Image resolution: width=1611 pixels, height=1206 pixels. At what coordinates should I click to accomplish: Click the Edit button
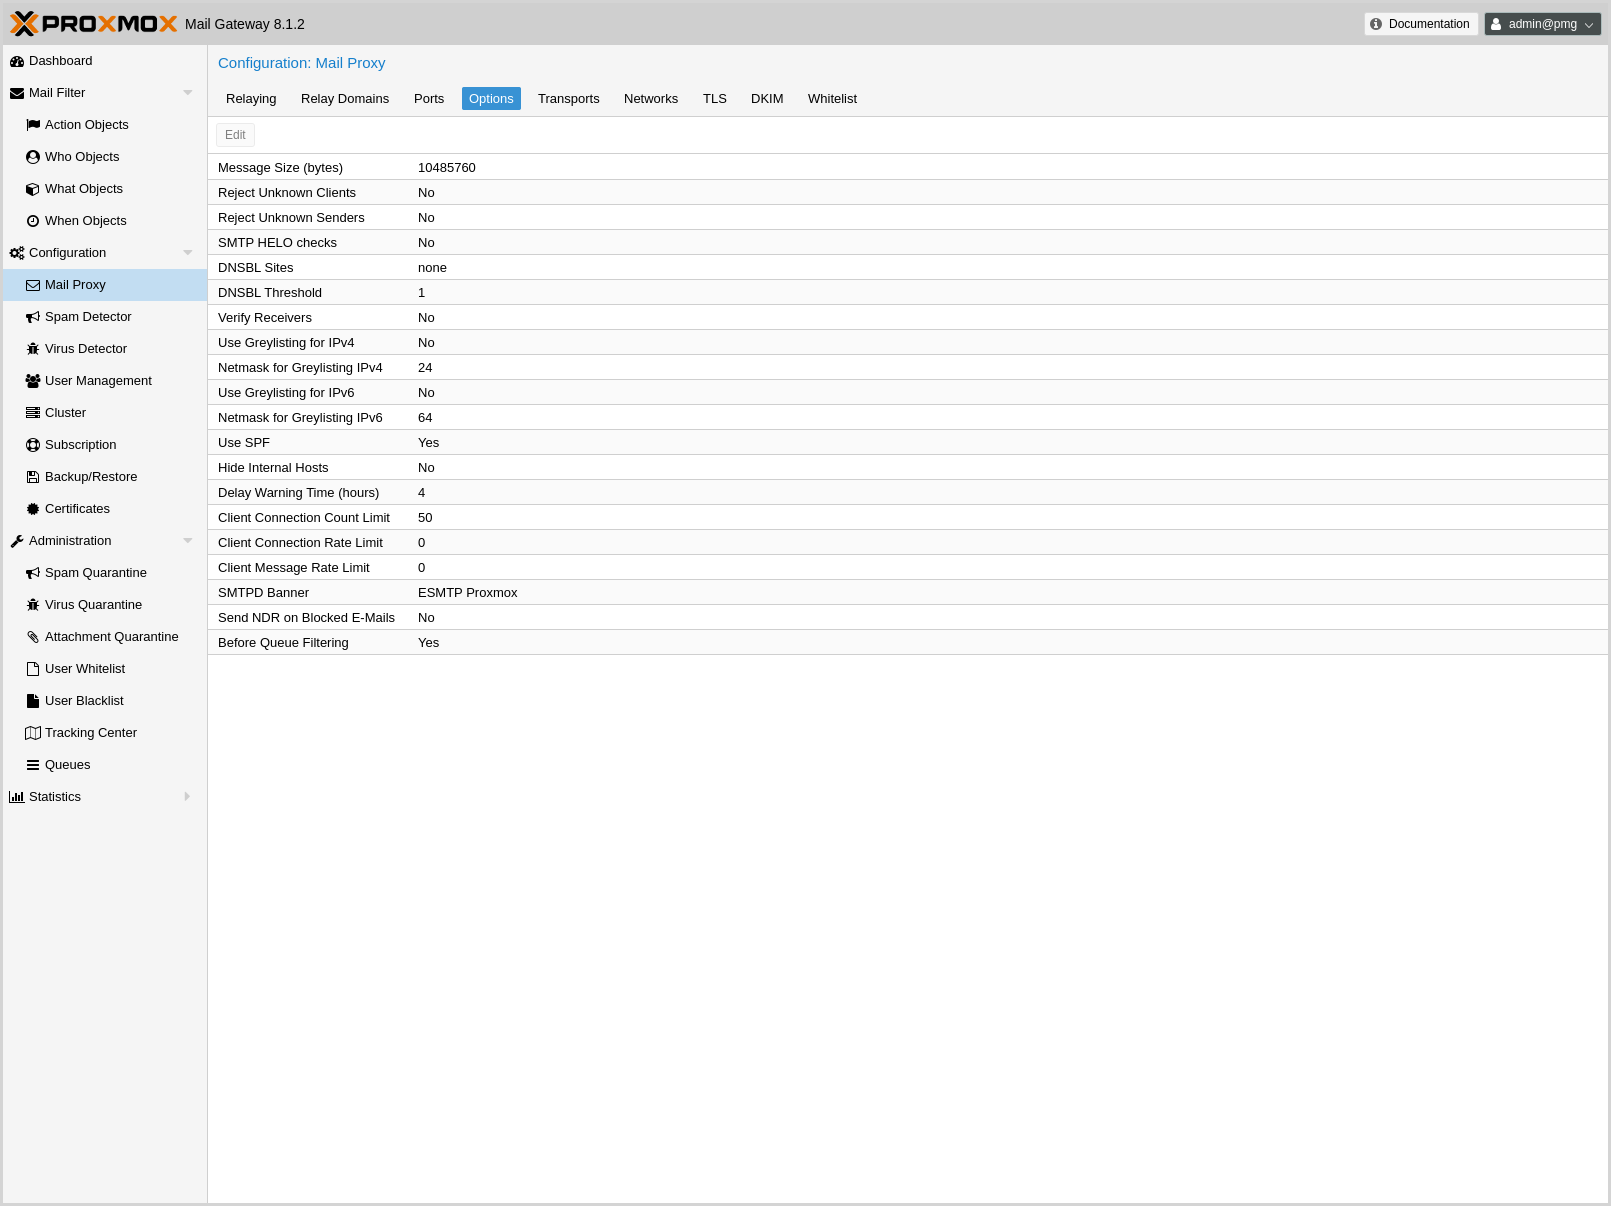235,135
